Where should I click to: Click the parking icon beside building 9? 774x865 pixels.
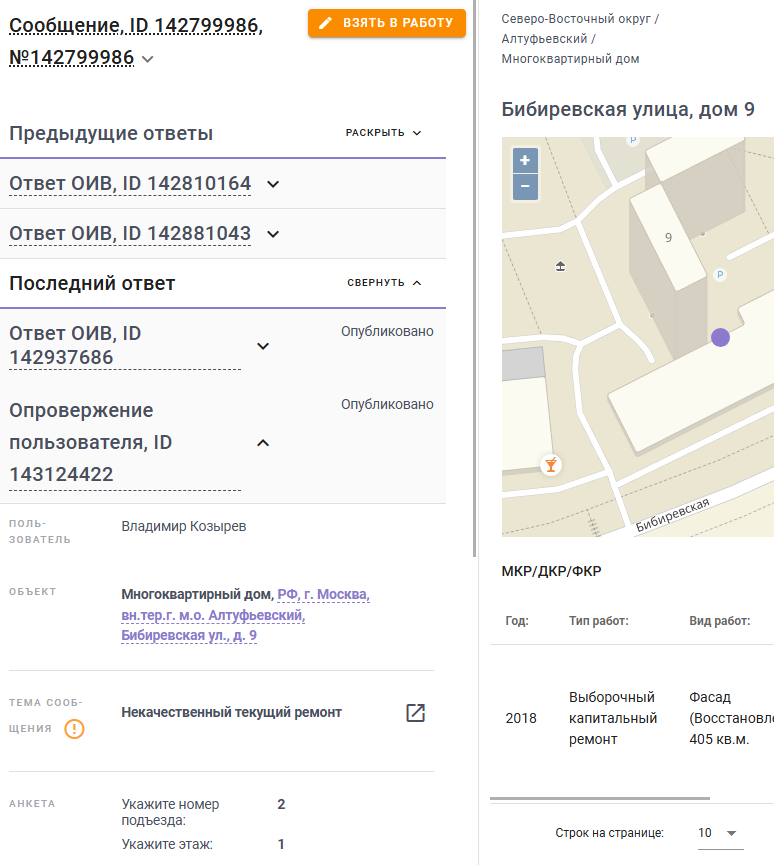tap(720, 274)
